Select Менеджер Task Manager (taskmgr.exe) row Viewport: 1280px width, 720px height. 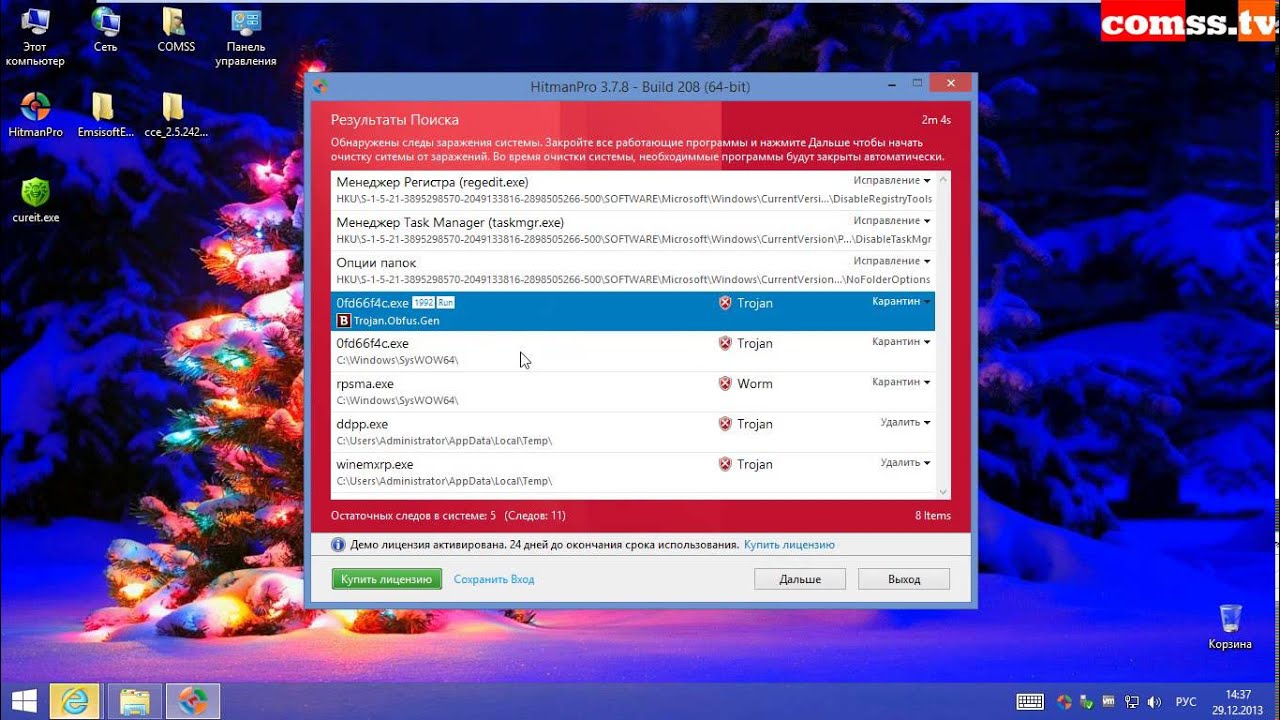[633, 230]
